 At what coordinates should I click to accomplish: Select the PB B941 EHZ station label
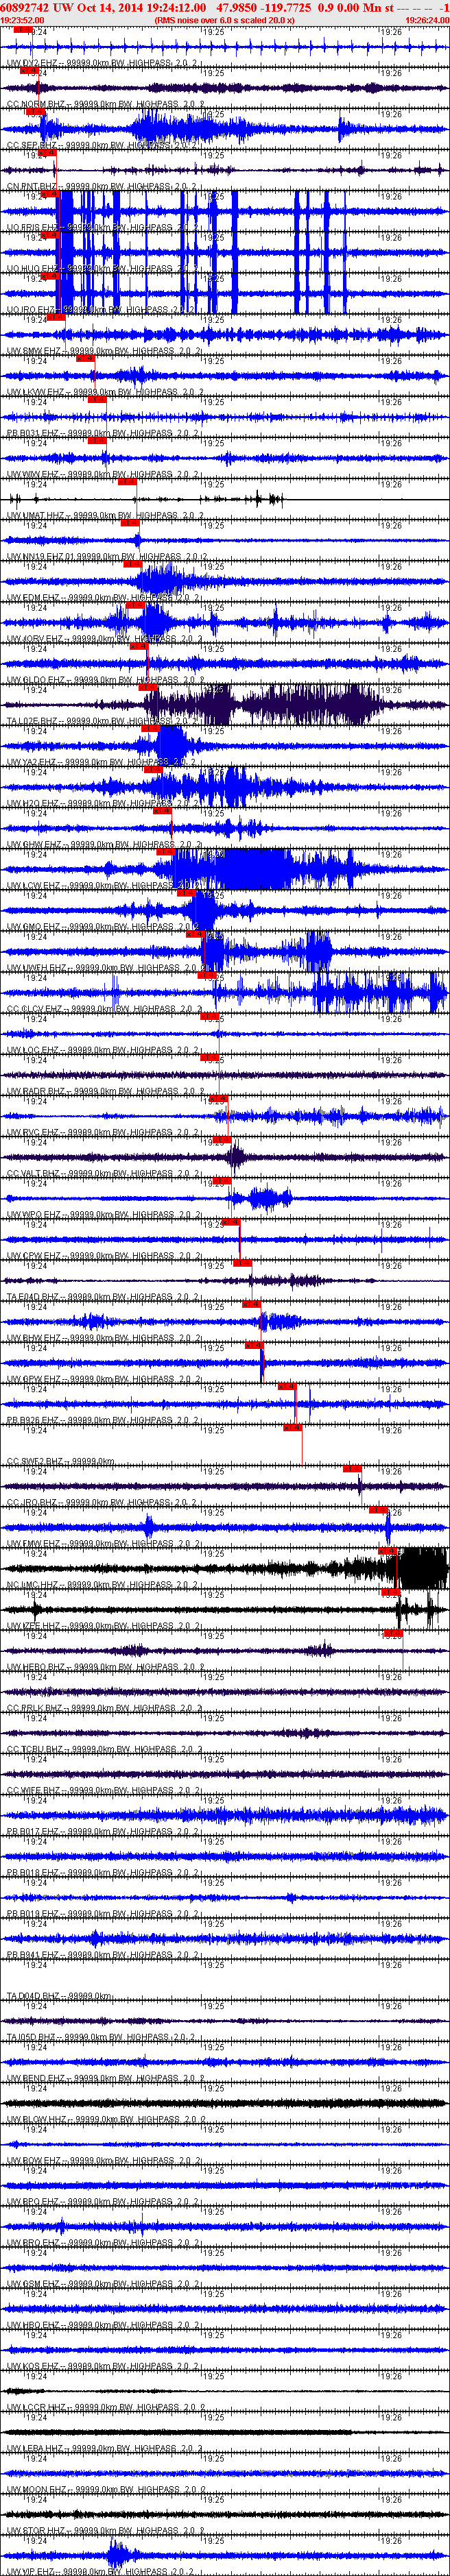point(104,1954)
